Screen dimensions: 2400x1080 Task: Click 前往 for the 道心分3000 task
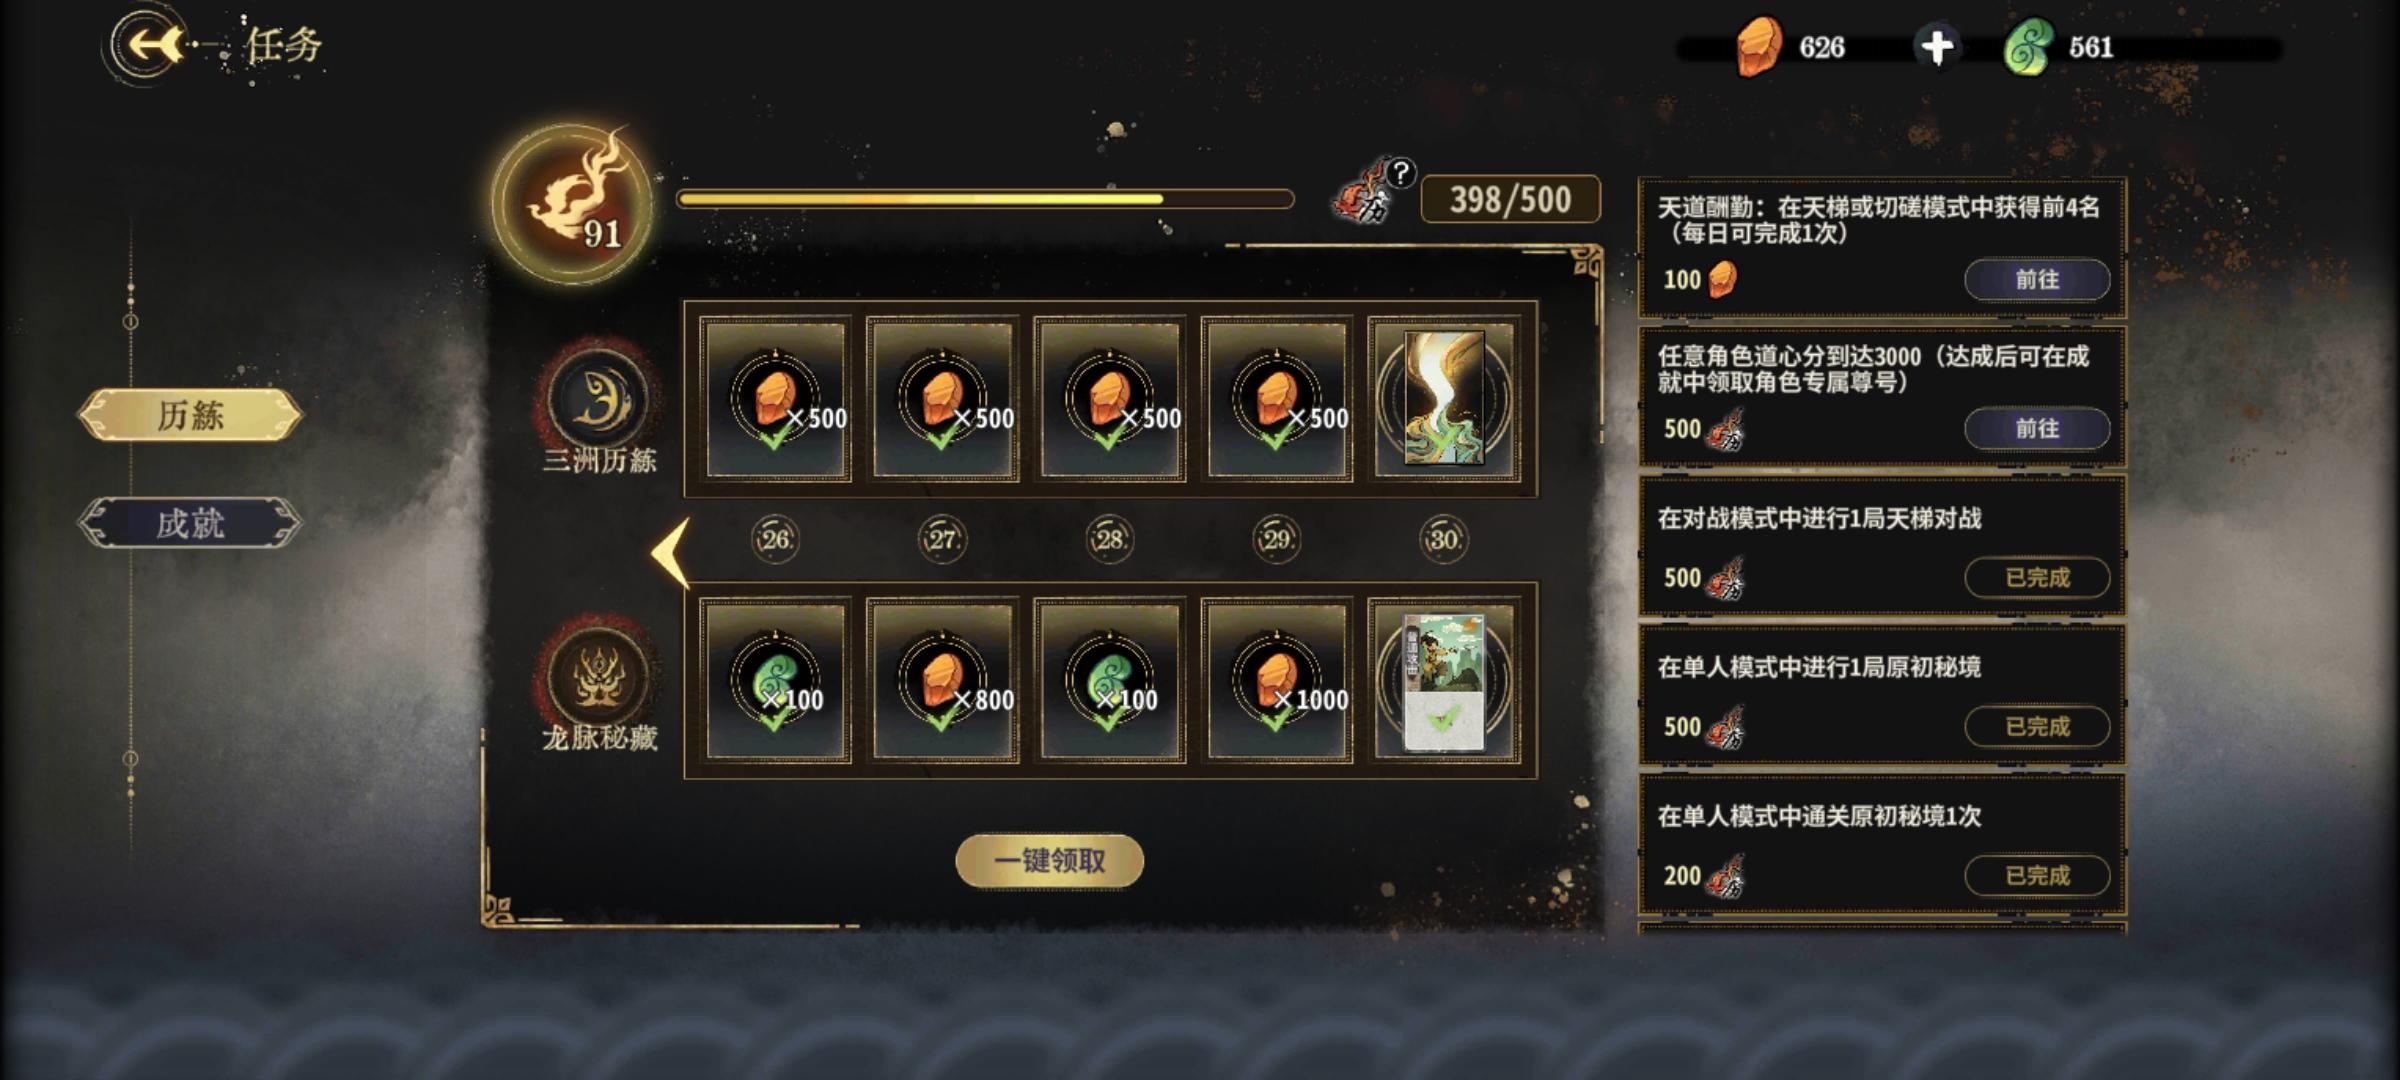2037,428
